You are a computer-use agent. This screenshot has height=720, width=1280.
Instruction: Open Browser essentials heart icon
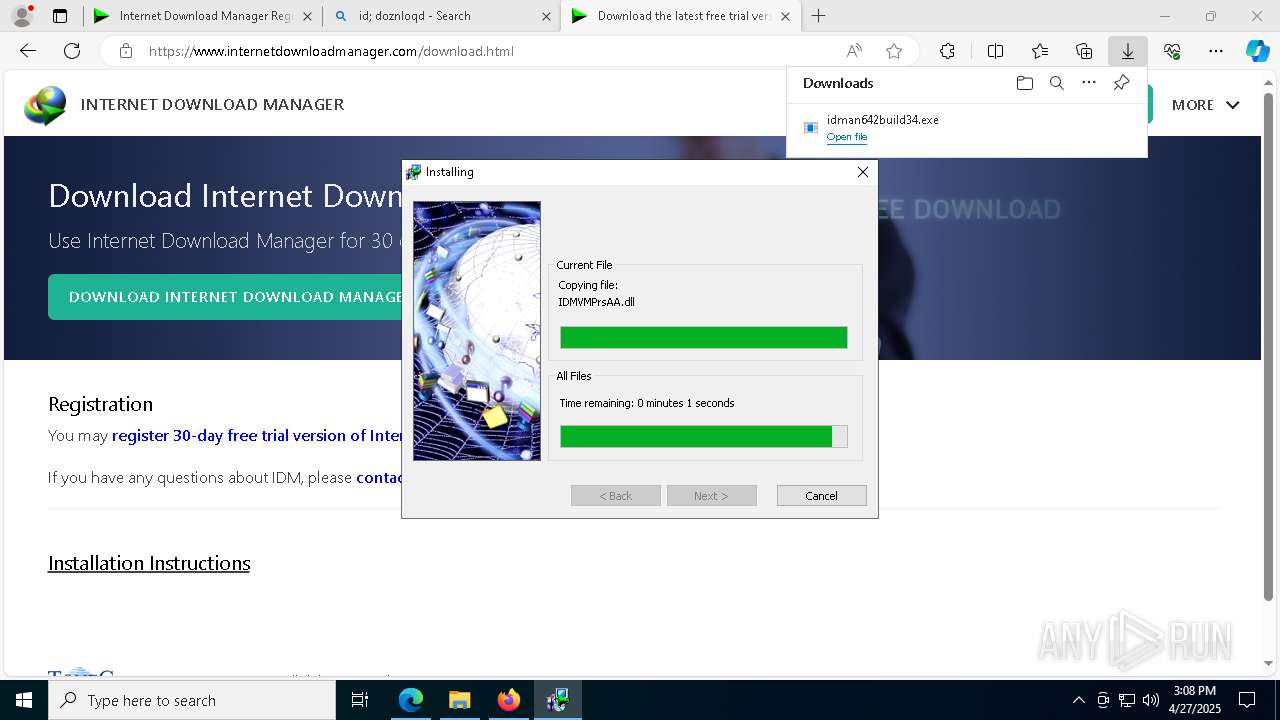(1172, 51)
